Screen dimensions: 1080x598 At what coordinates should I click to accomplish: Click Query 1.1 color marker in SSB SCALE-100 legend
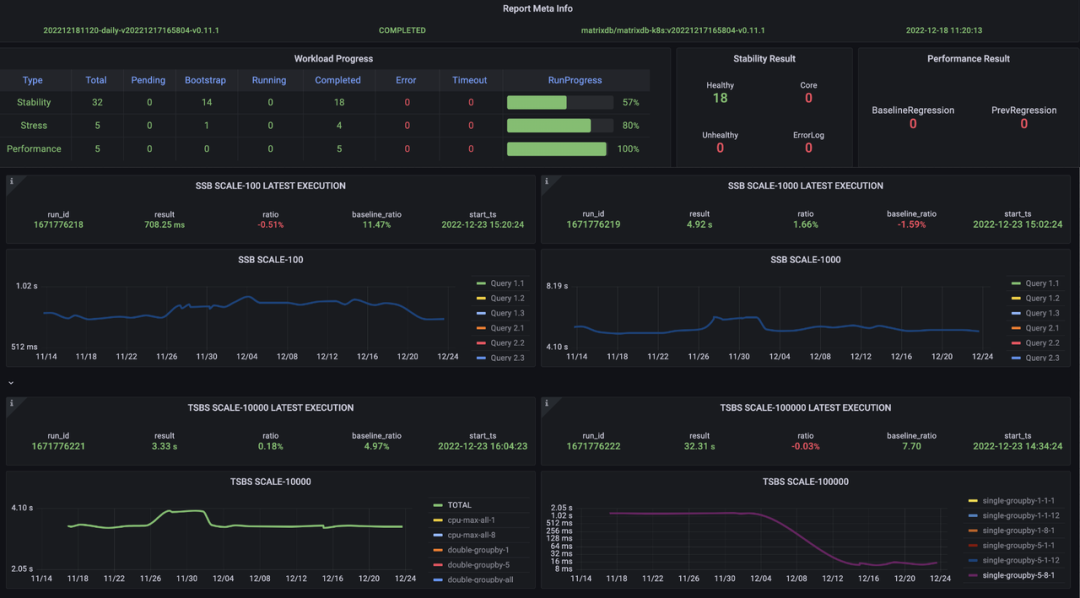click(x=481, y=283)
